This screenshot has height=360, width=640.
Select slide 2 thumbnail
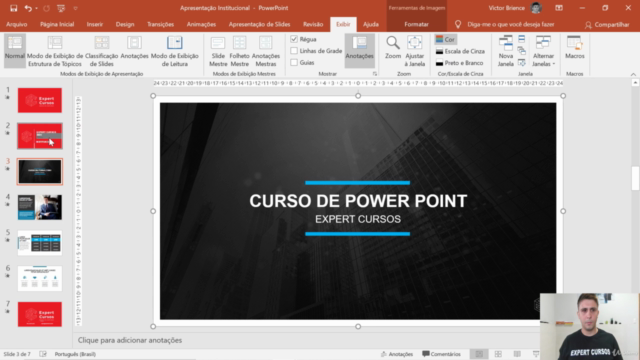pos(40,136)
